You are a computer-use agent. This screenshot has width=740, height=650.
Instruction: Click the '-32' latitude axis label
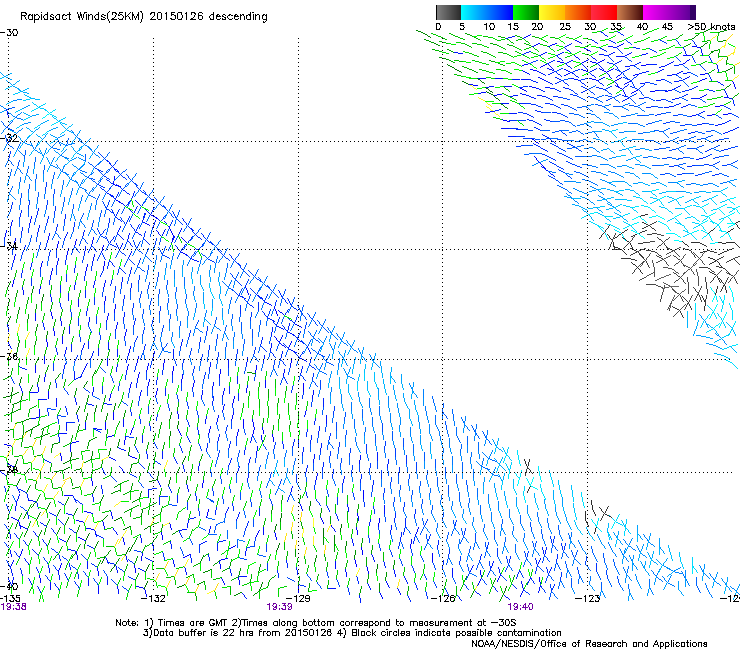coord(9,138)
